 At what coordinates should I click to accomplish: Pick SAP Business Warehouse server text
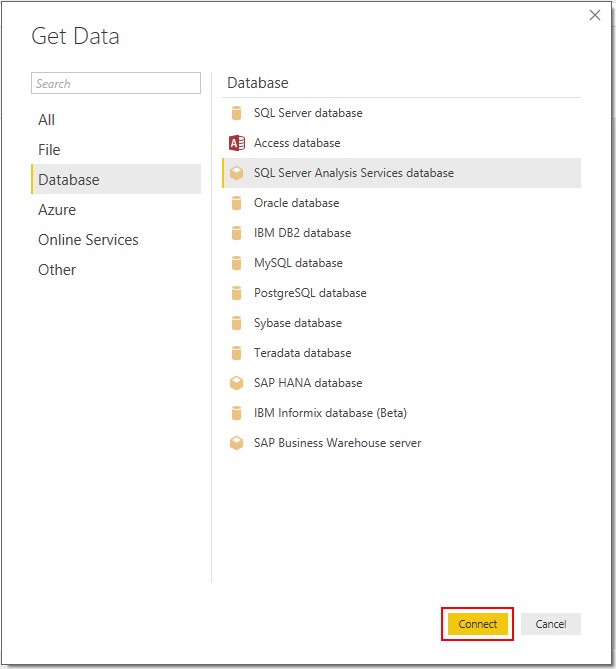click(338, 443)
